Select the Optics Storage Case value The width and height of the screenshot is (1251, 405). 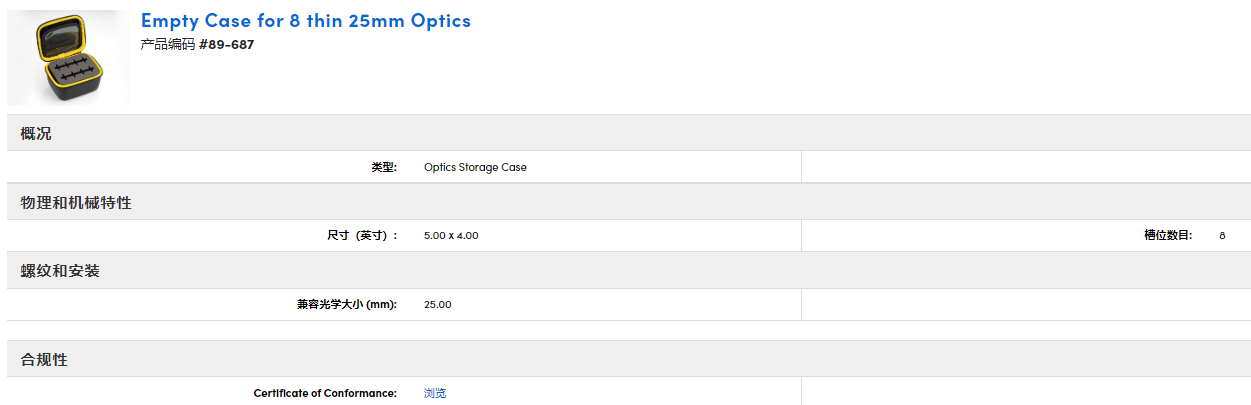click(x=475, y=167)
